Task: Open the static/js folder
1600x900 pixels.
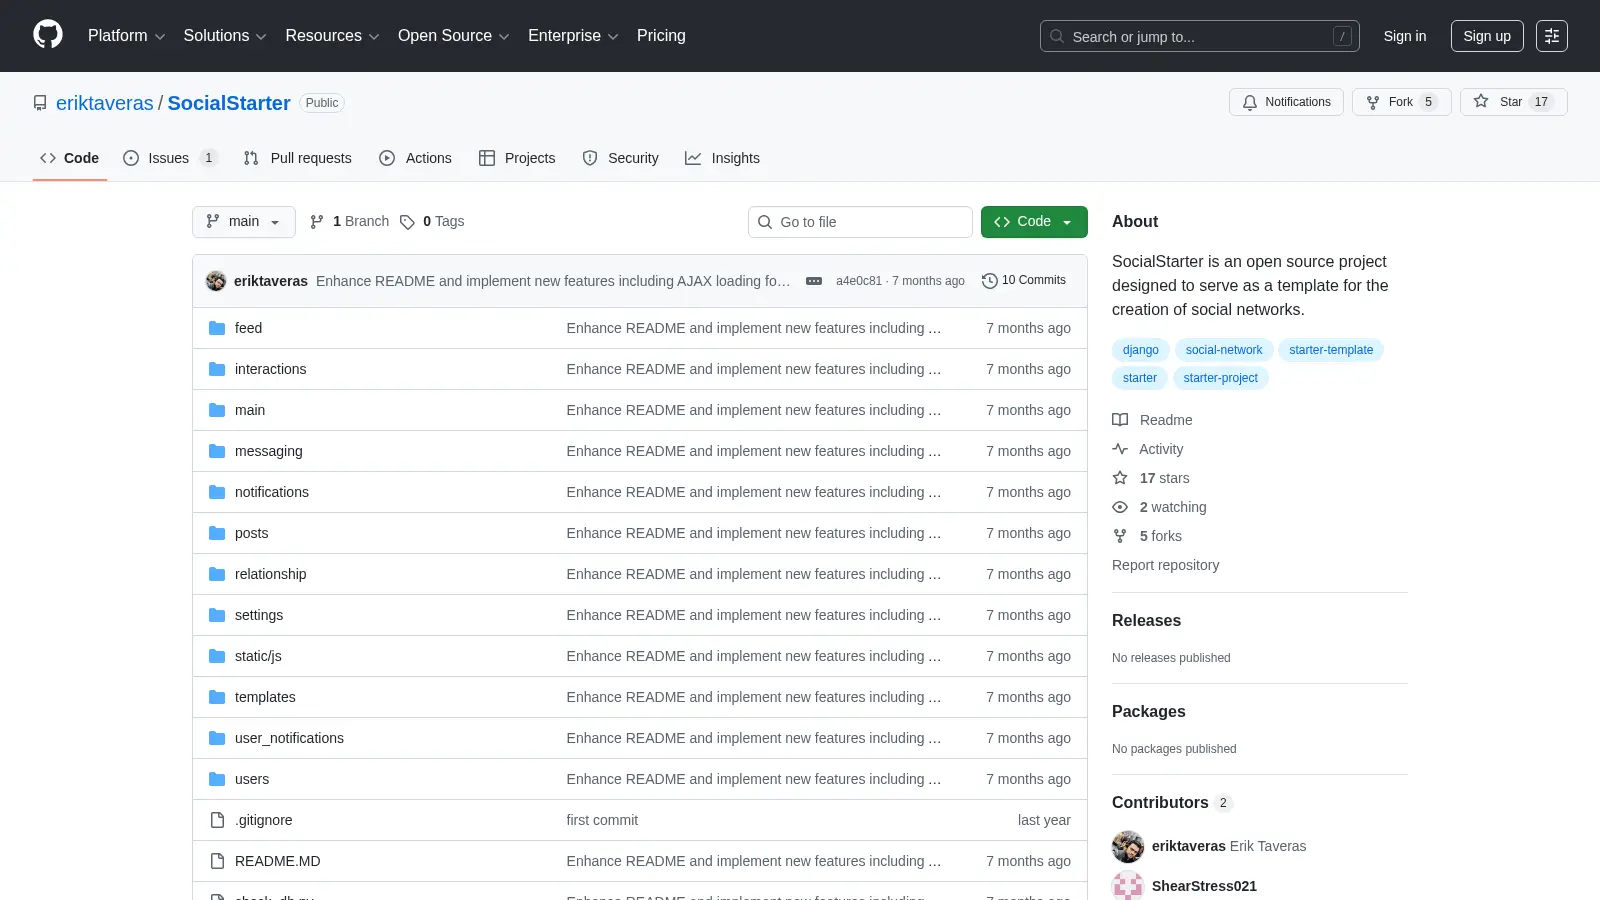Action: tap(258, 656)
